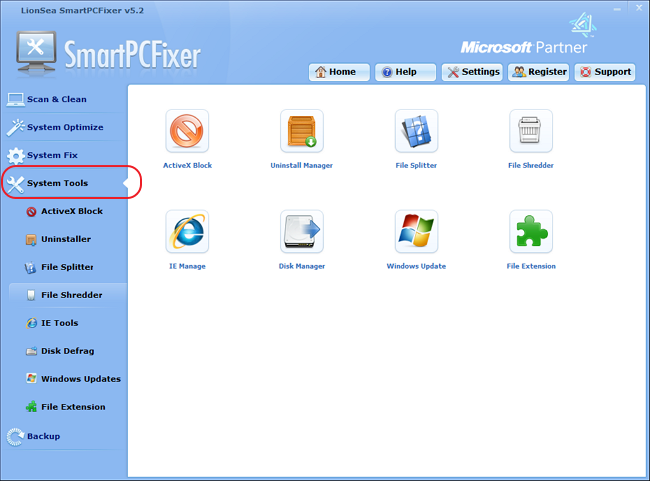
Task: Select File Shredder in the sidebar
Action: (68, 295)
